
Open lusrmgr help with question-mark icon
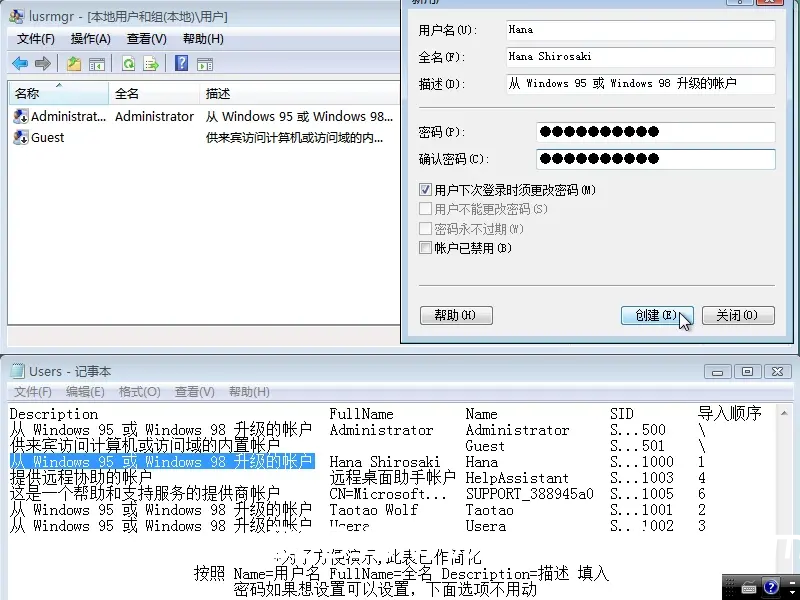tap(181, 63)
